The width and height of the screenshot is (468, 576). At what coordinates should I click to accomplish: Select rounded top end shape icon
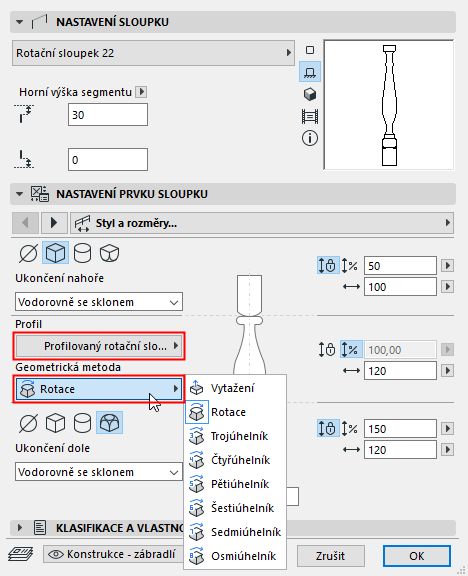coord(109,253)
